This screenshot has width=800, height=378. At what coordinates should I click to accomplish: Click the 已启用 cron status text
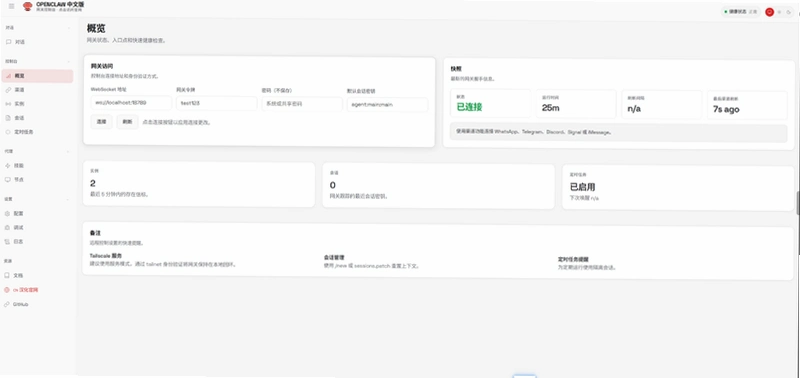[583, 187]
